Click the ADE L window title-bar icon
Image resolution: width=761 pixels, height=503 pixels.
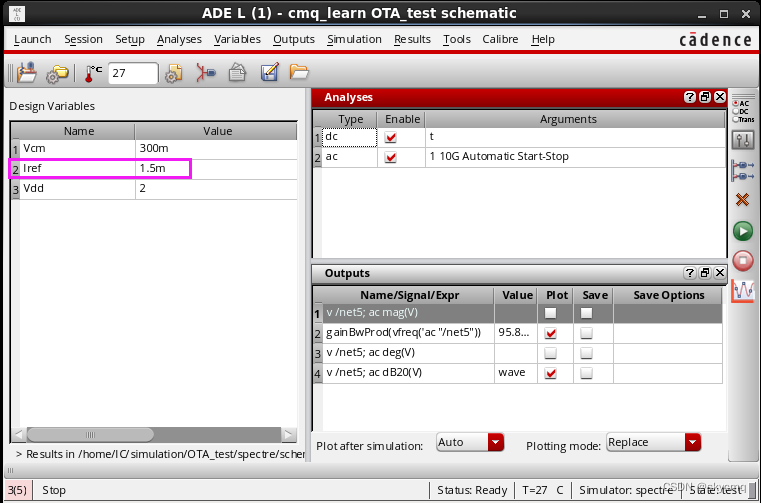pyautogui.click(x=17, y=14)
